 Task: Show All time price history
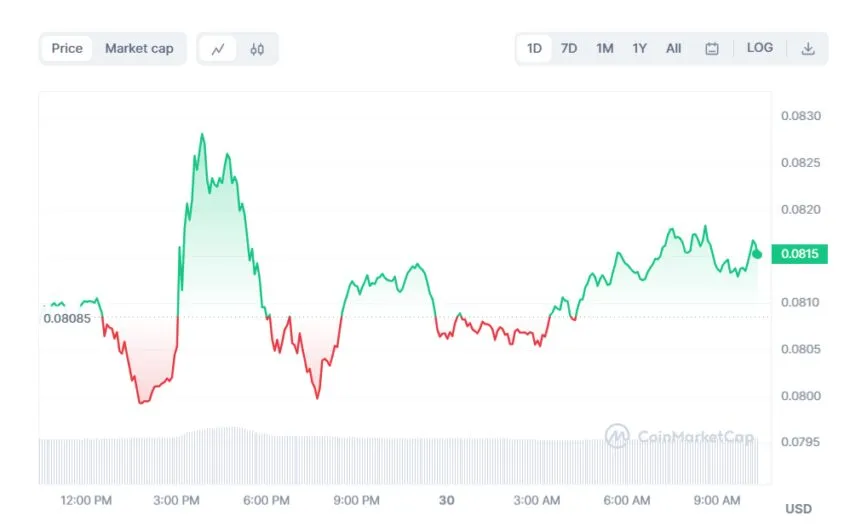pos(674,48)
